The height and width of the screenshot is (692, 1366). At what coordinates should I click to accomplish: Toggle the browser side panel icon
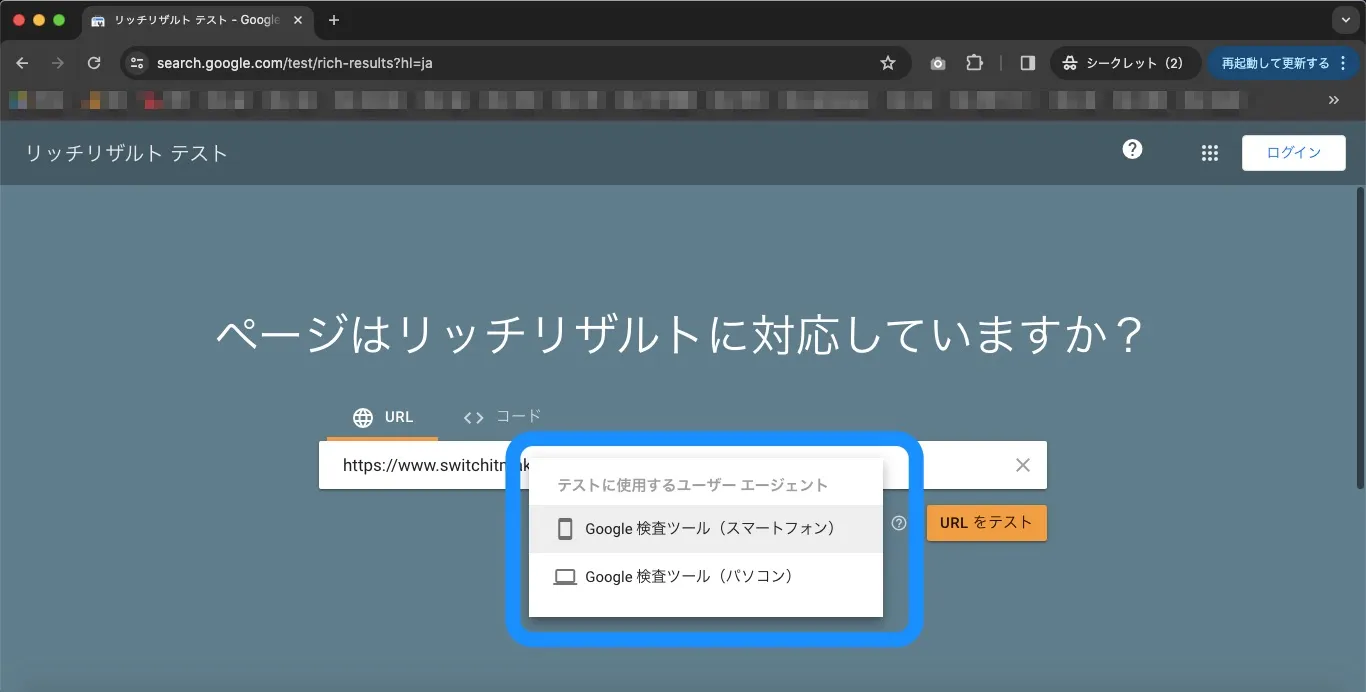click(x=1027, y=63)
